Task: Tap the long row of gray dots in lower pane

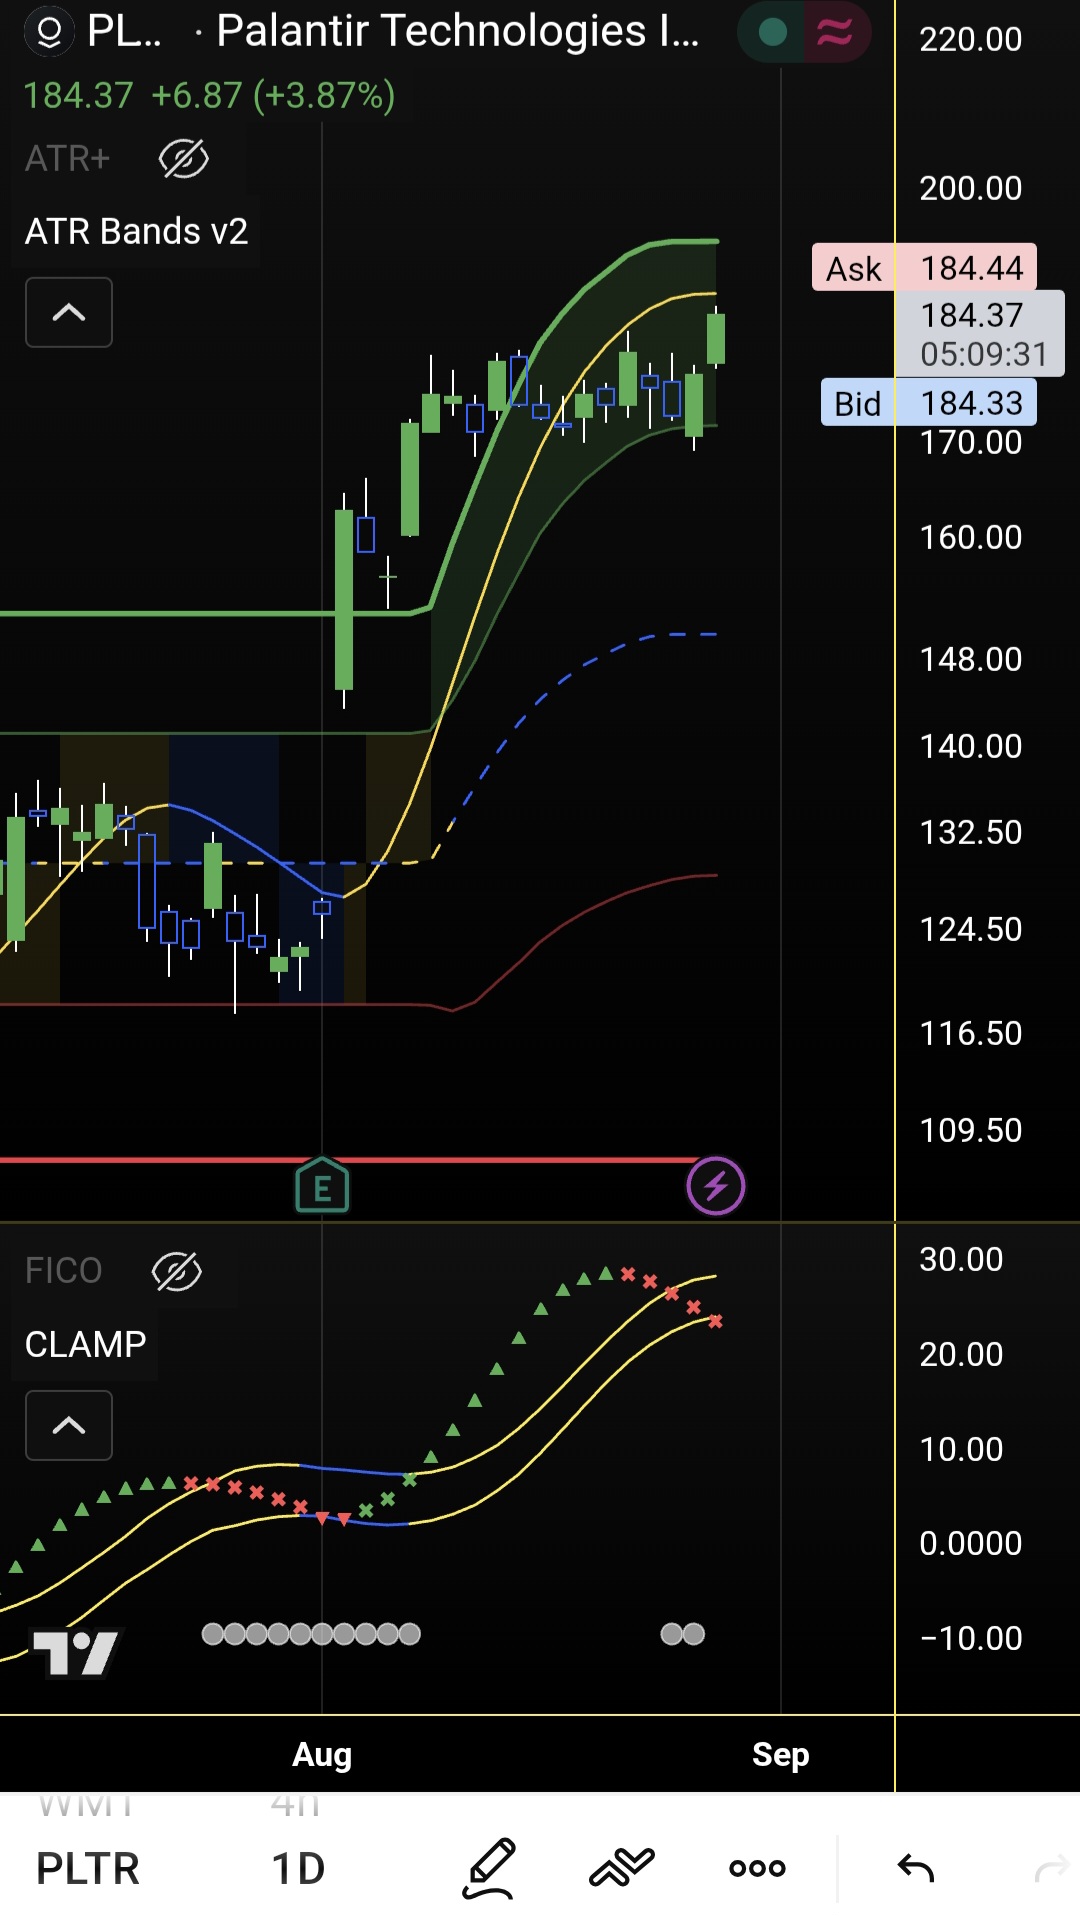Action: (x=311, y=1634)
